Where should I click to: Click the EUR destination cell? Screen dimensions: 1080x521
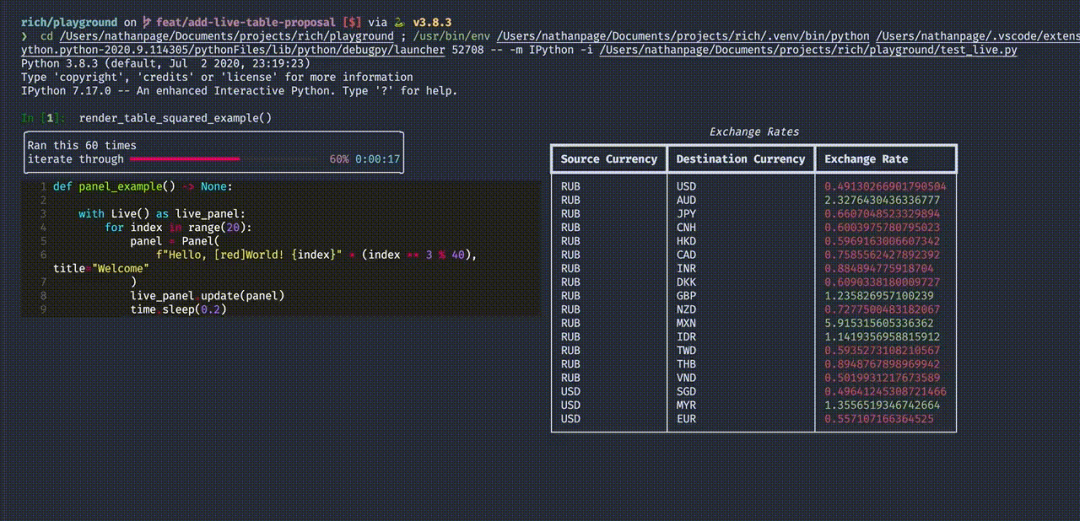(x=685, y=419)
